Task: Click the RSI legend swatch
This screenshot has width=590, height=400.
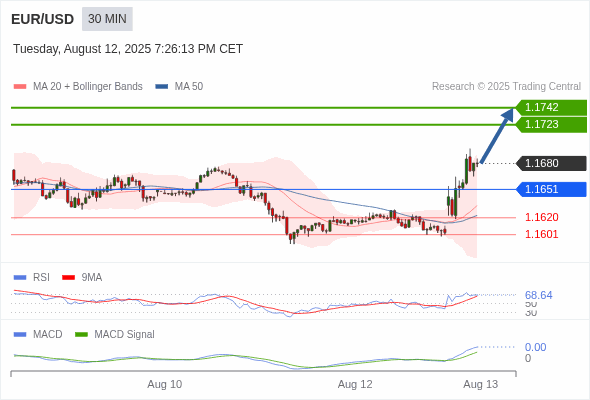Action: coord(20,278)
